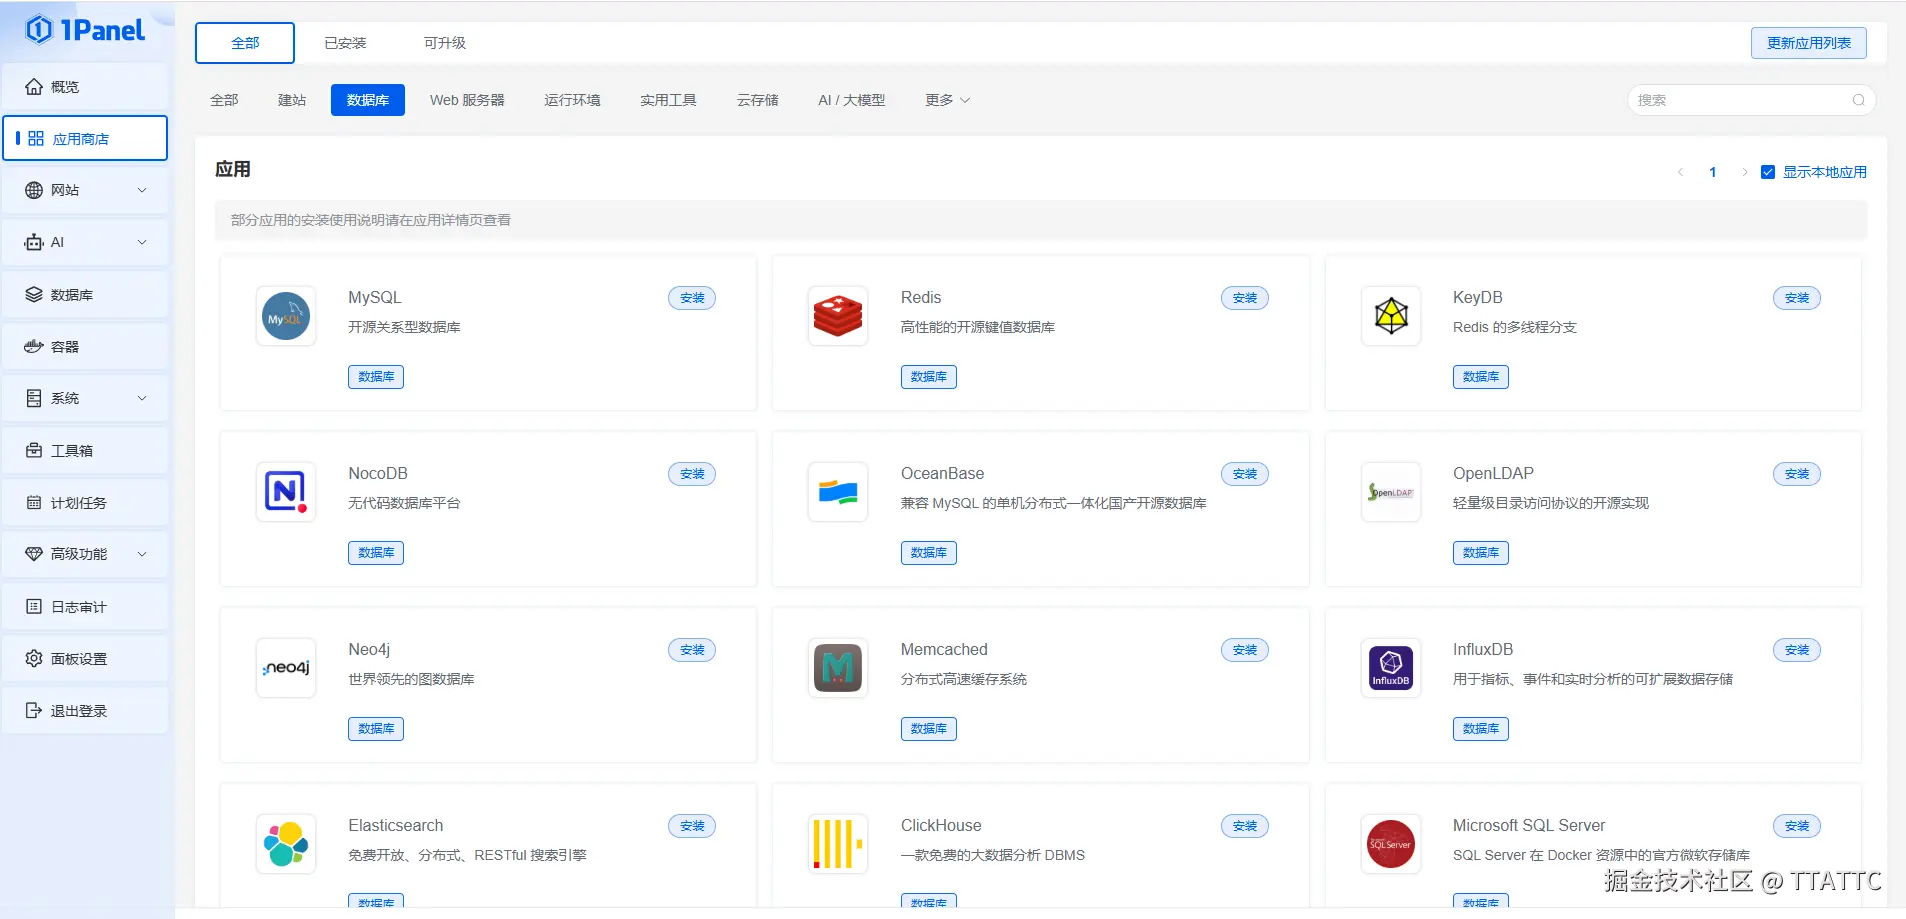Open the InfluxDB app logo
The image size is (1906, 919).
coord(1391,668)
